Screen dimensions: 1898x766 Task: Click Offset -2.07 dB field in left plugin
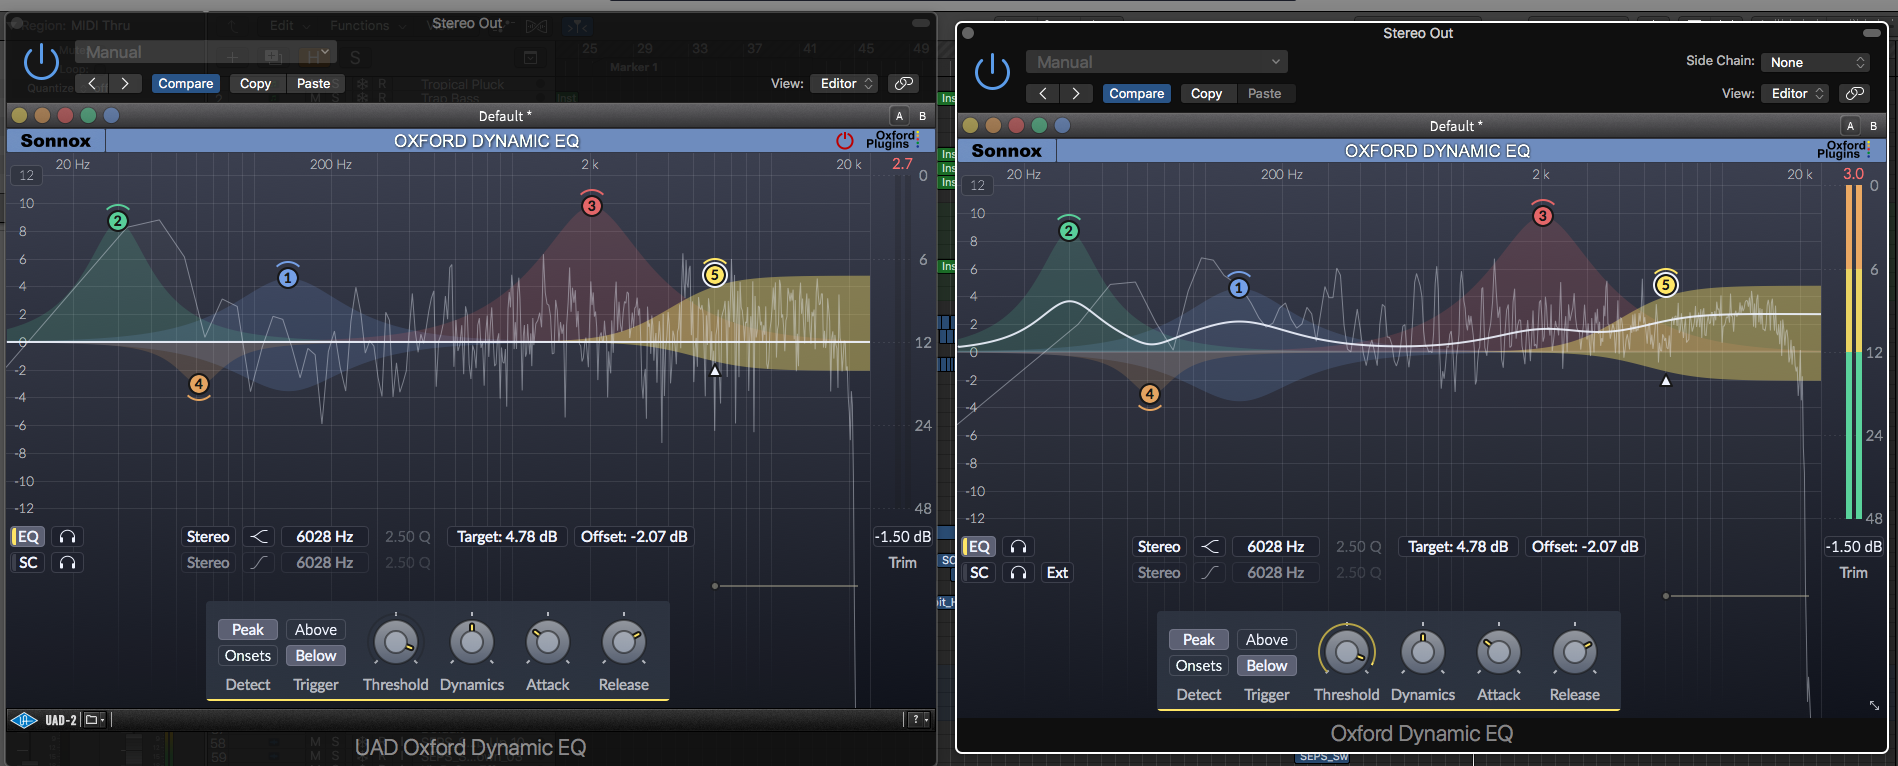(x=634, y=537)
